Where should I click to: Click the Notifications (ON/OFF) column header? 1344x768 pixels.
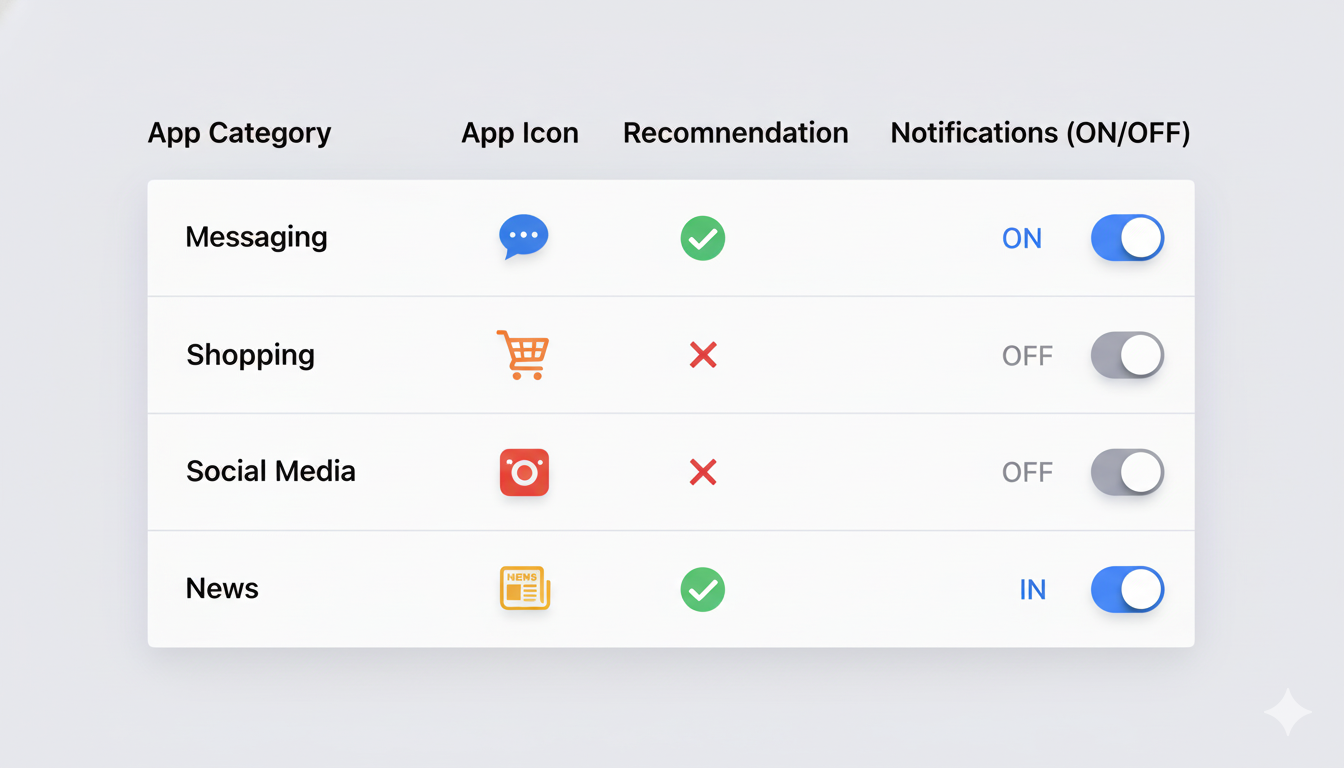pyautogui.click(x=1040, y=133)
